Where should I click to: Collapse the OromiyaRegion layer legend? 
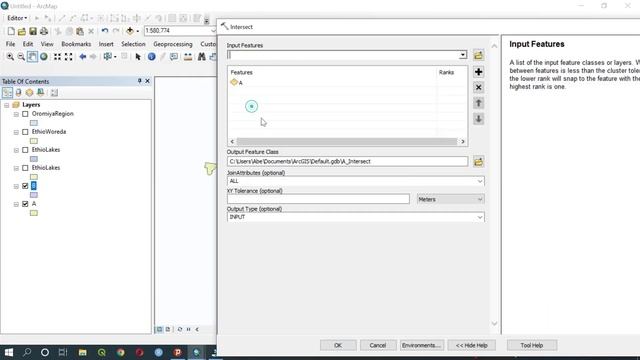click(16, 114)
